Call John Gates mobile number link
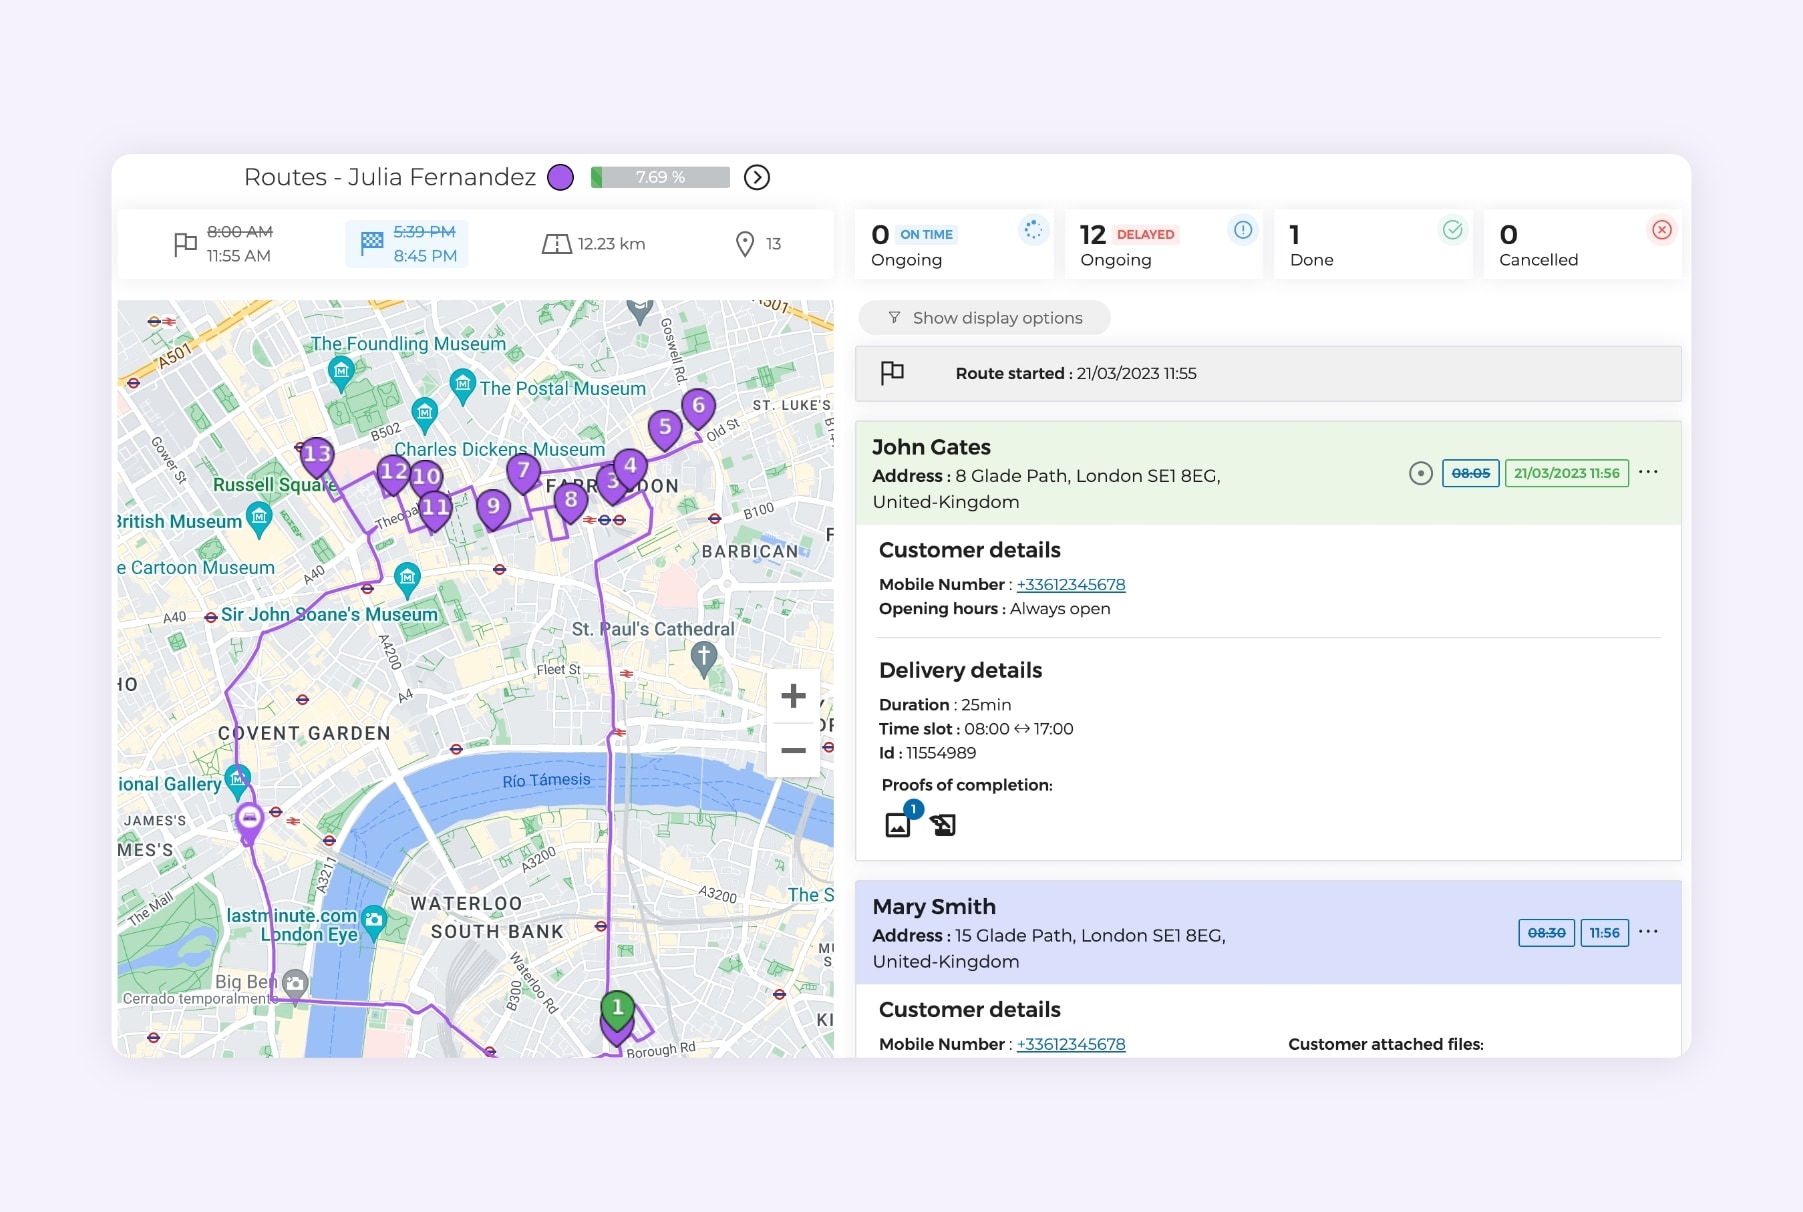Image resolution: width=1803 pixels, height=1212 pixels. click(1070, 584)
